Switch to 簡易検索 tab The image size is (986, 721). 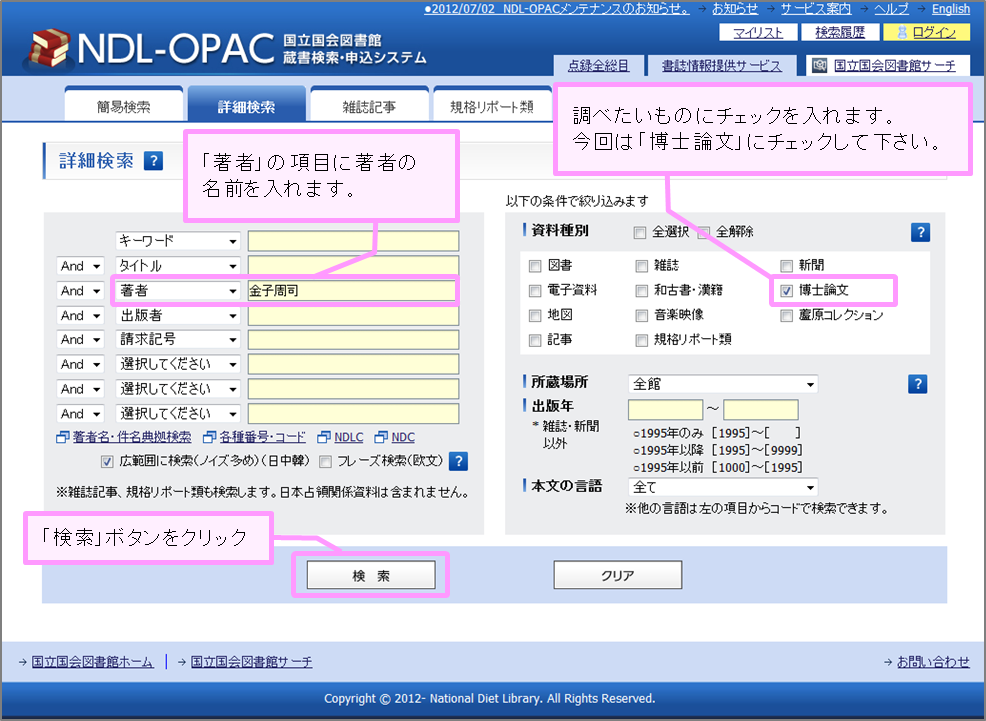123,106
